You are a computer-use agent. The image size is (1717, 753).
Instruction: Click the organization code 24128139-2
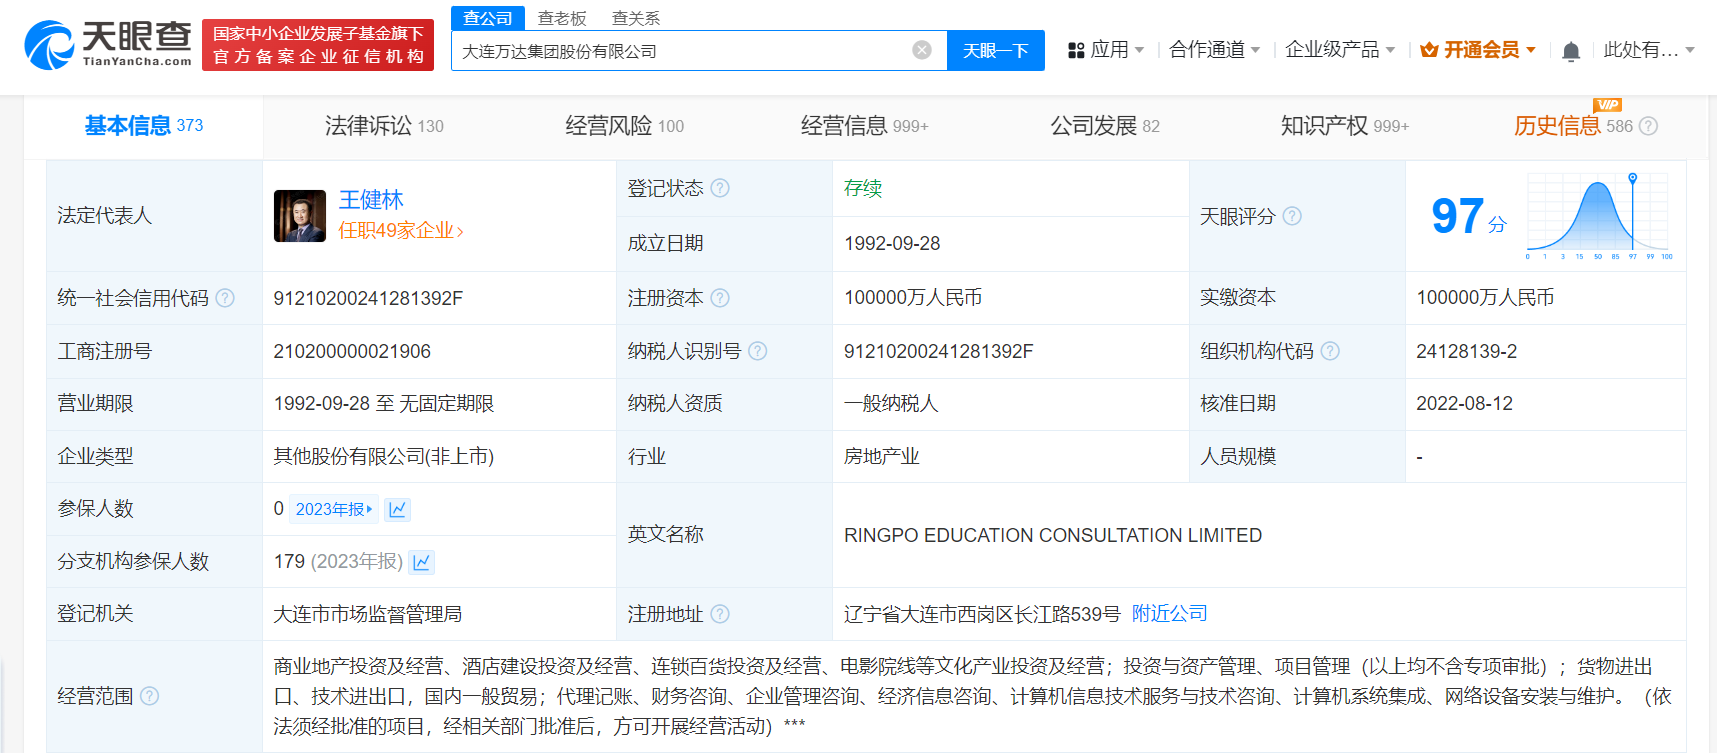tap(1466, 351)
